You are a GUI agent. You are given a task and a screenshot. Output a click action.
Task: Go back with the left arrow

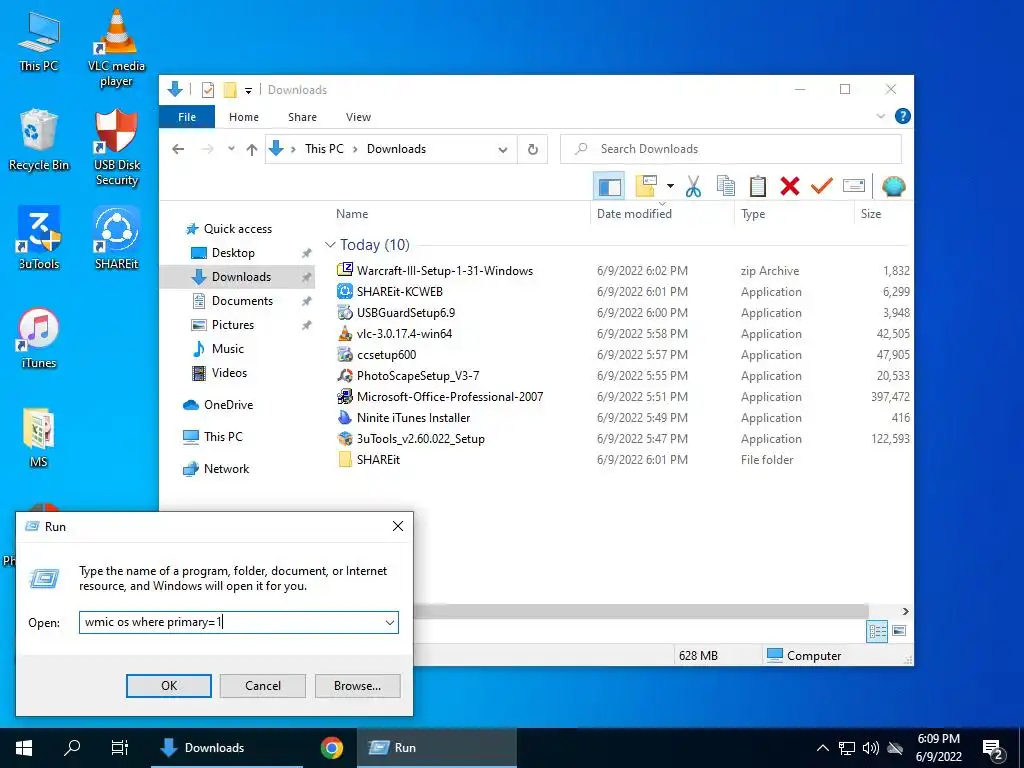pos(178,150)
